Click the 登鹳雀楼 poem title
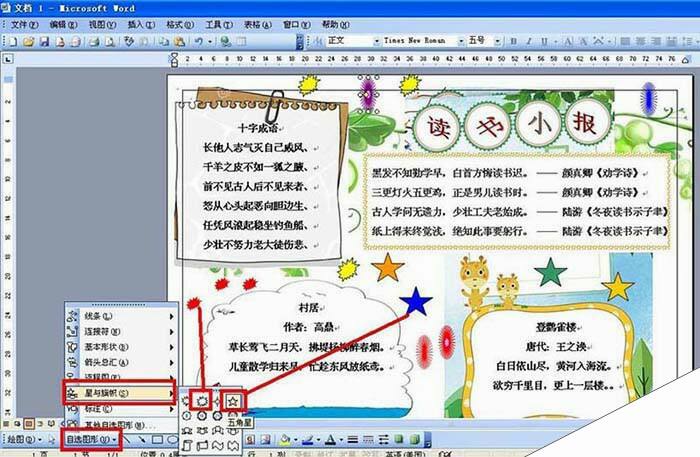 point(556,327)
